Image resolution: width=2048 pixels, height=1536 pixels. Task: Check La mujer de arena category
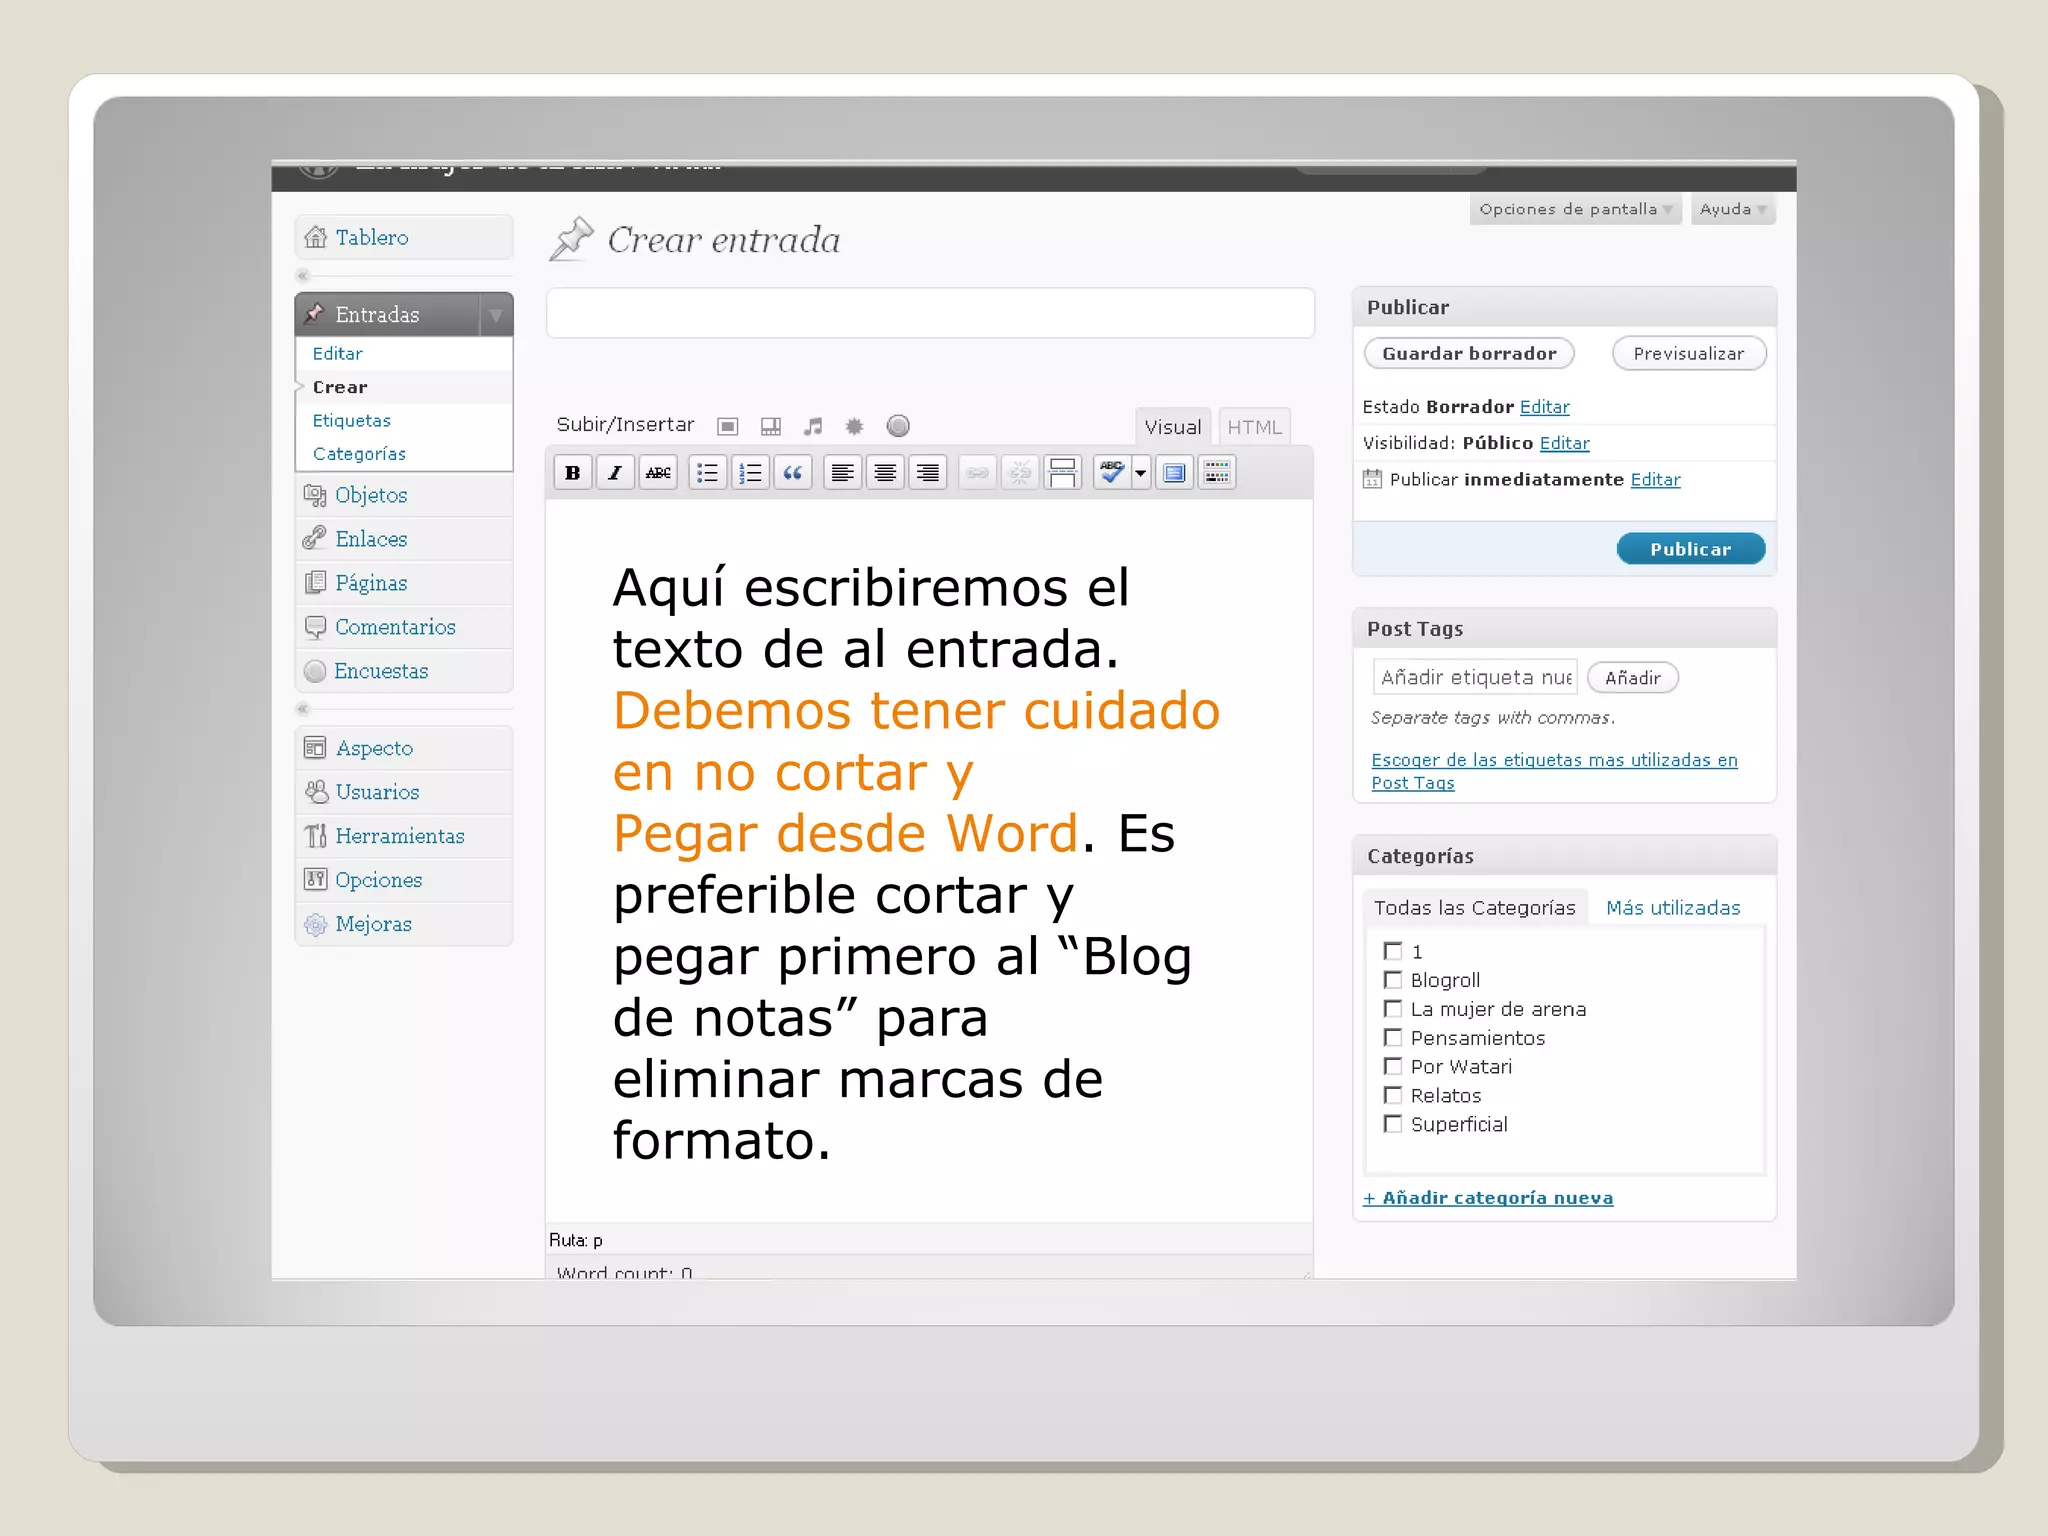(1392, 1008)
